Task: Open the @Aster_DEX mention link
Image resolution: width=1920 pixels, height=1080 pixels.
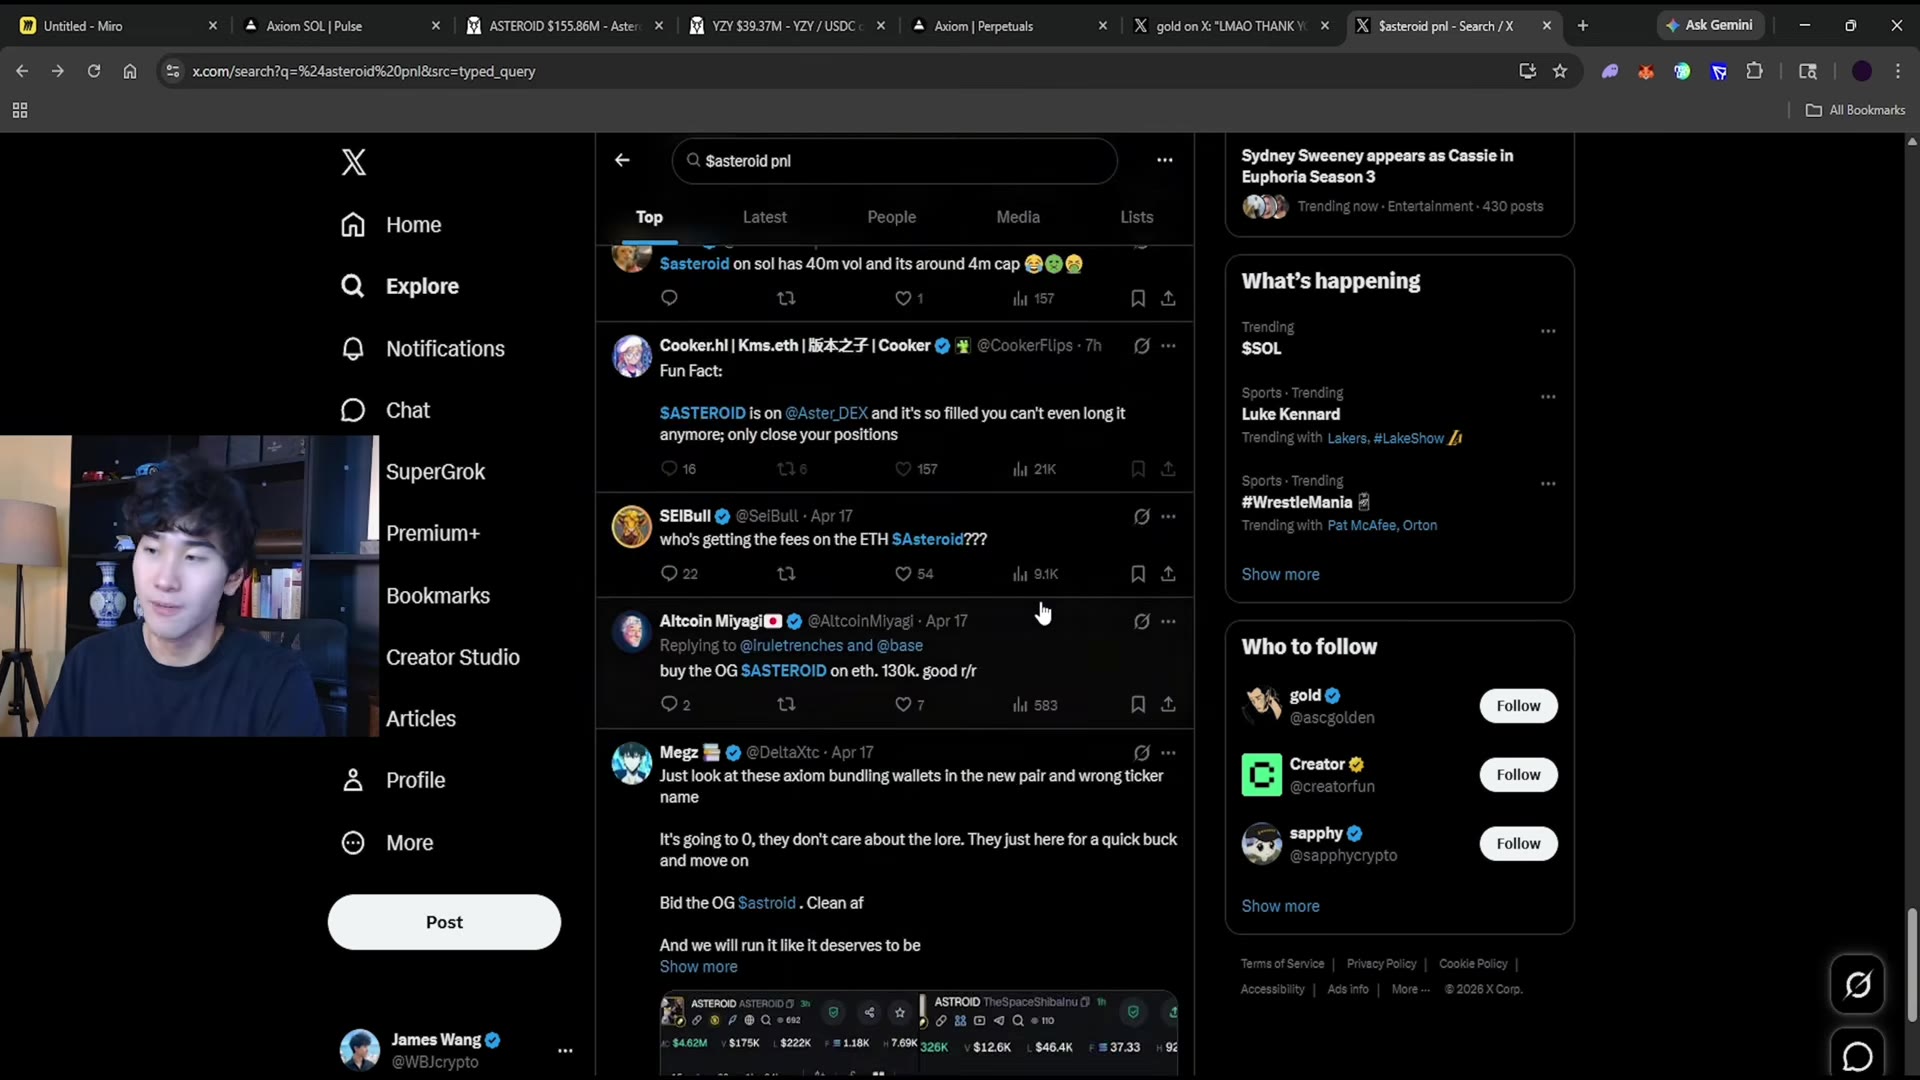Action: click(x=826, y=413)
